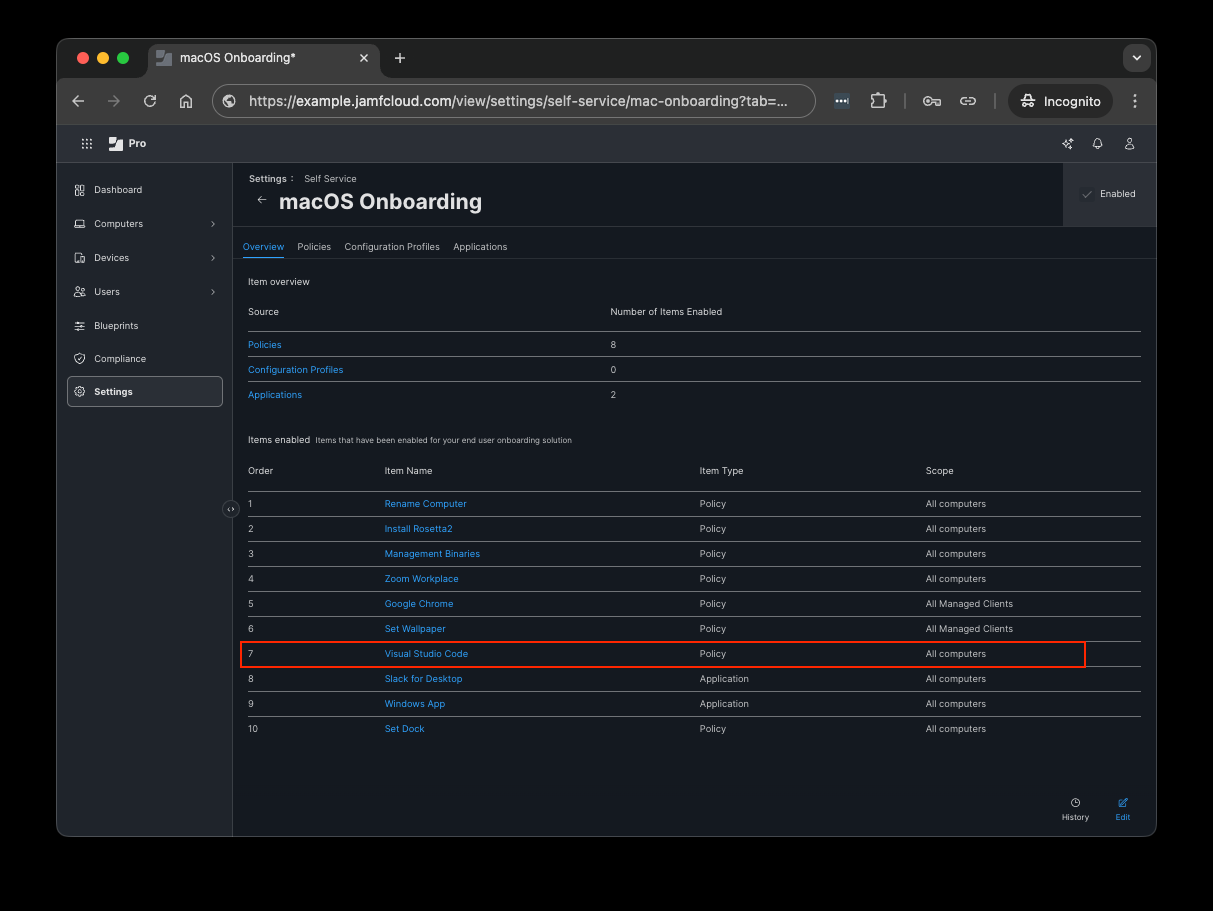Collapse the sidebar with the handle
The width and height of the screenshot is (1213, 911).
231,509
